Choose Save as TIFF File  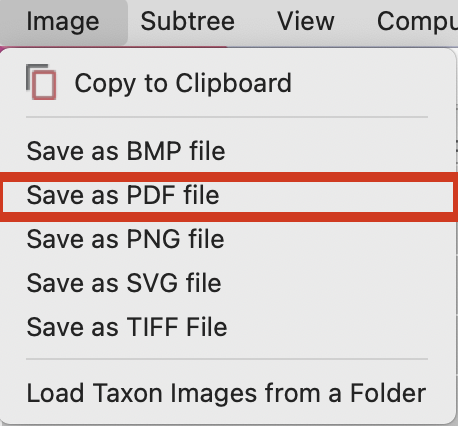point(127,327)
